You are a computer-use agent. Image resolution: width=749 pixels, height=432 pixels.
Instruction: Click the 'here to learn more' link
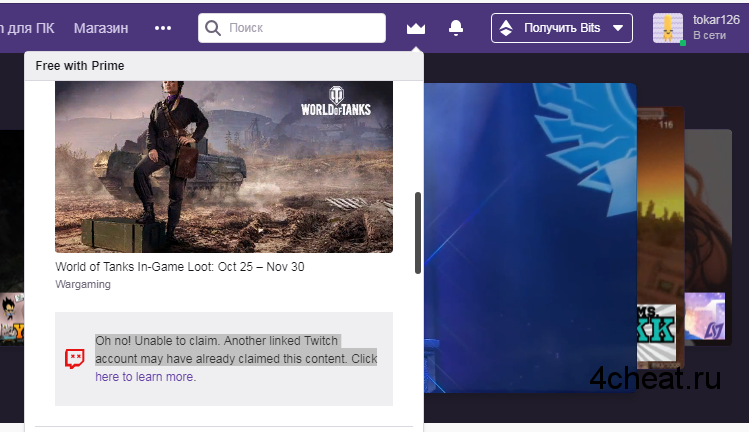pyautogui.click(x=146, y=377)
